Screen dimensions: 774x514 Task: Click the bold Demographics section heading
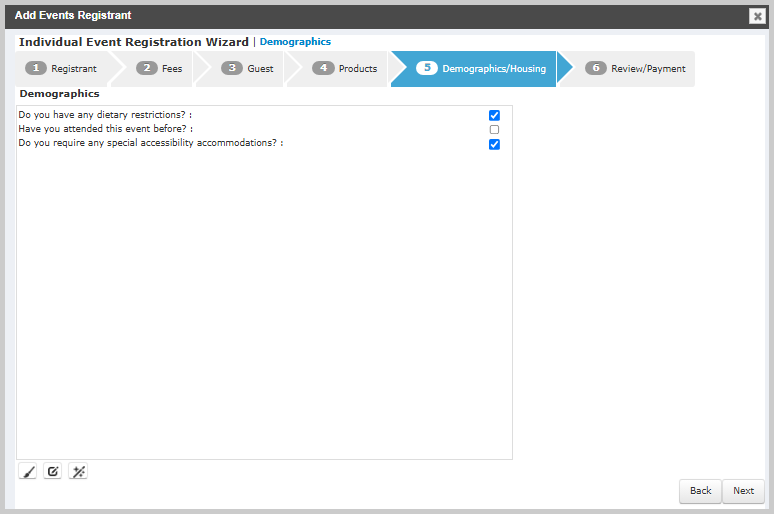coord(59,94)
